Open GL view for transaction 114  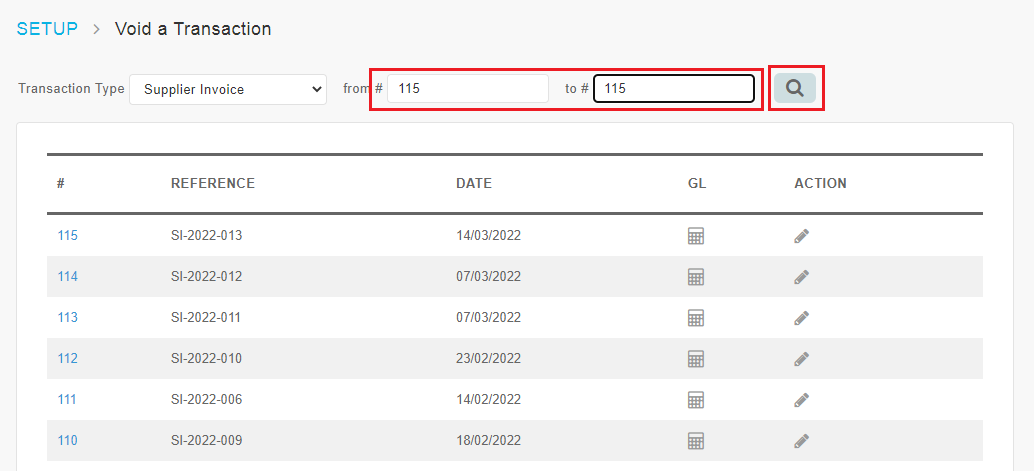point(696,276)
